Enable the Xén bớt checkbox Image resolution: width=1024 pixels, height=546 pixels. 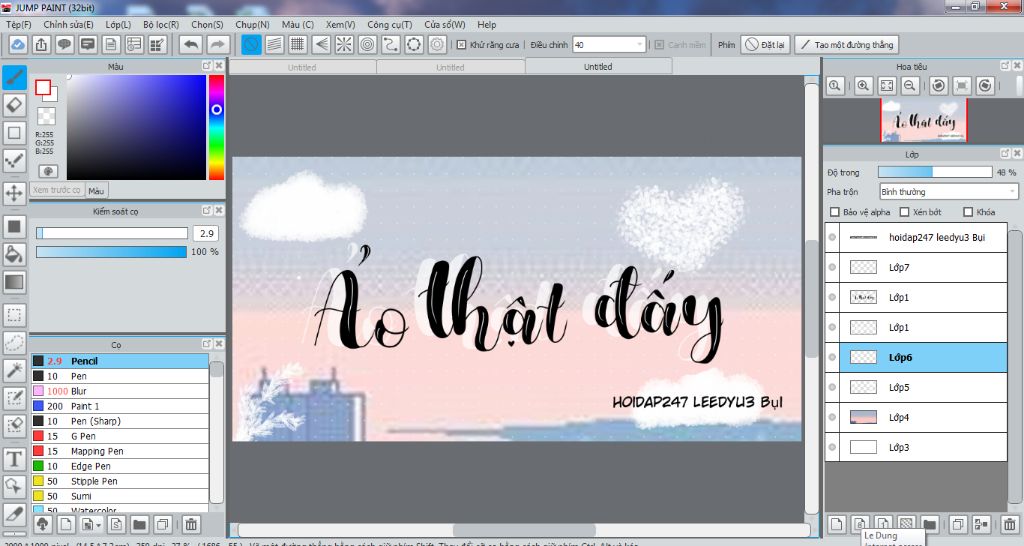pos(904,212)
